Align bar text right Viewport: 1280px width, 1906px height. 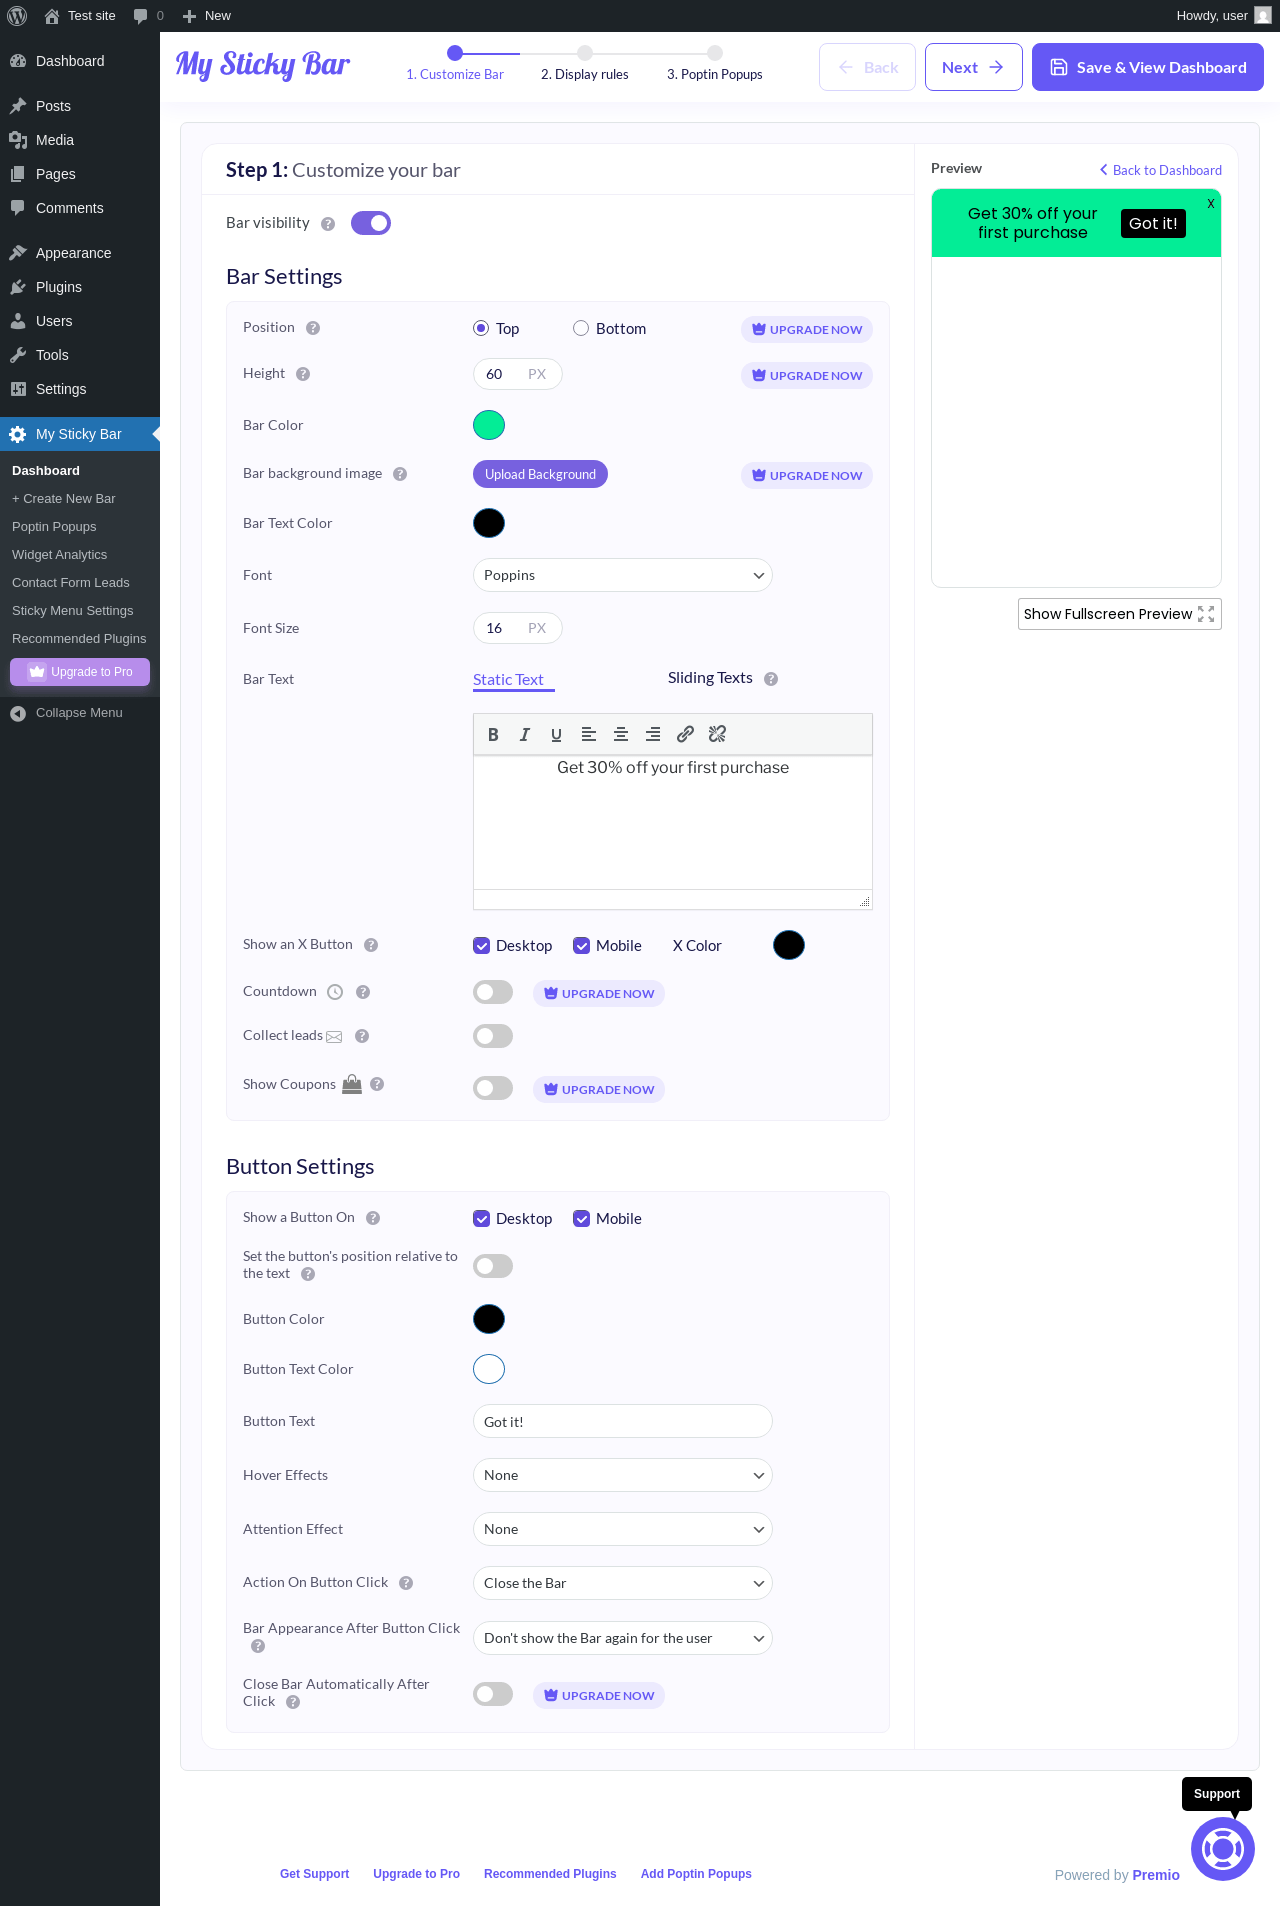(x=653, y=734)
